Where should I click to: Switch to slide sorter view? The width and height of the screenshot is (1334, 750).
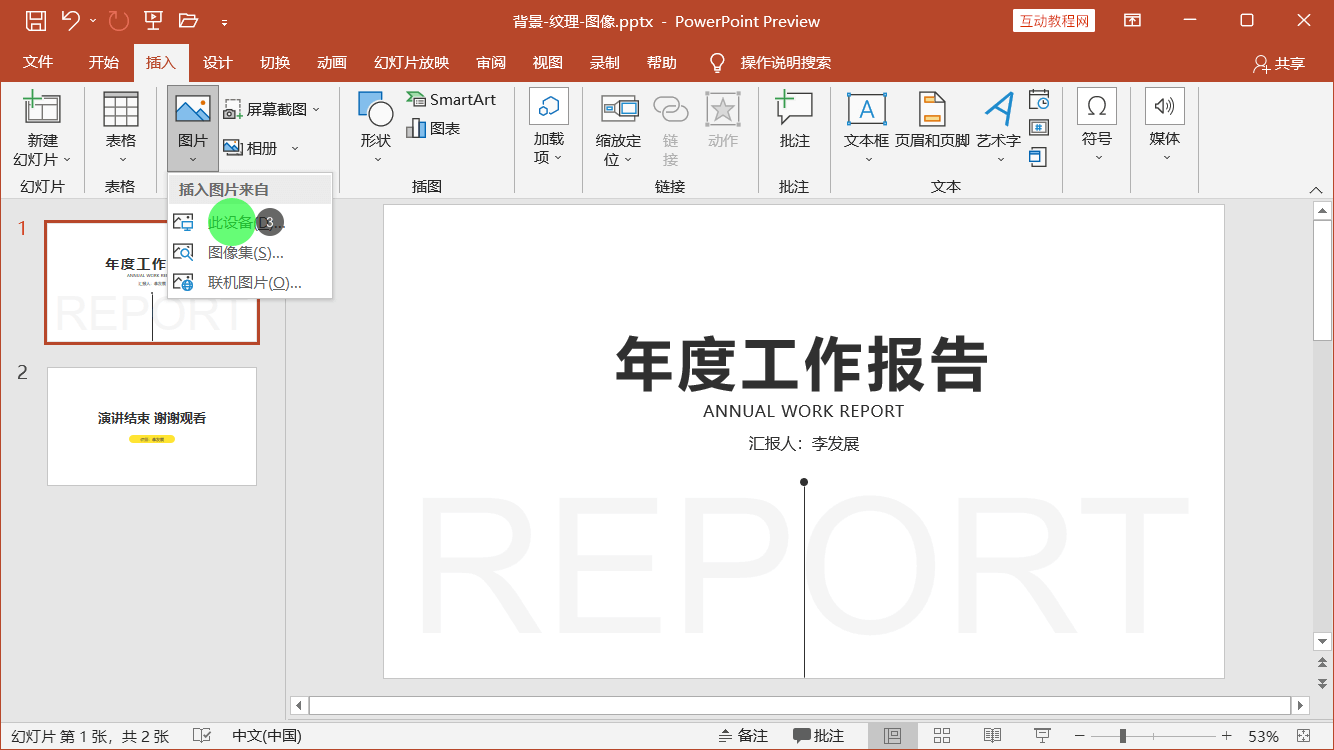[942, 736]
